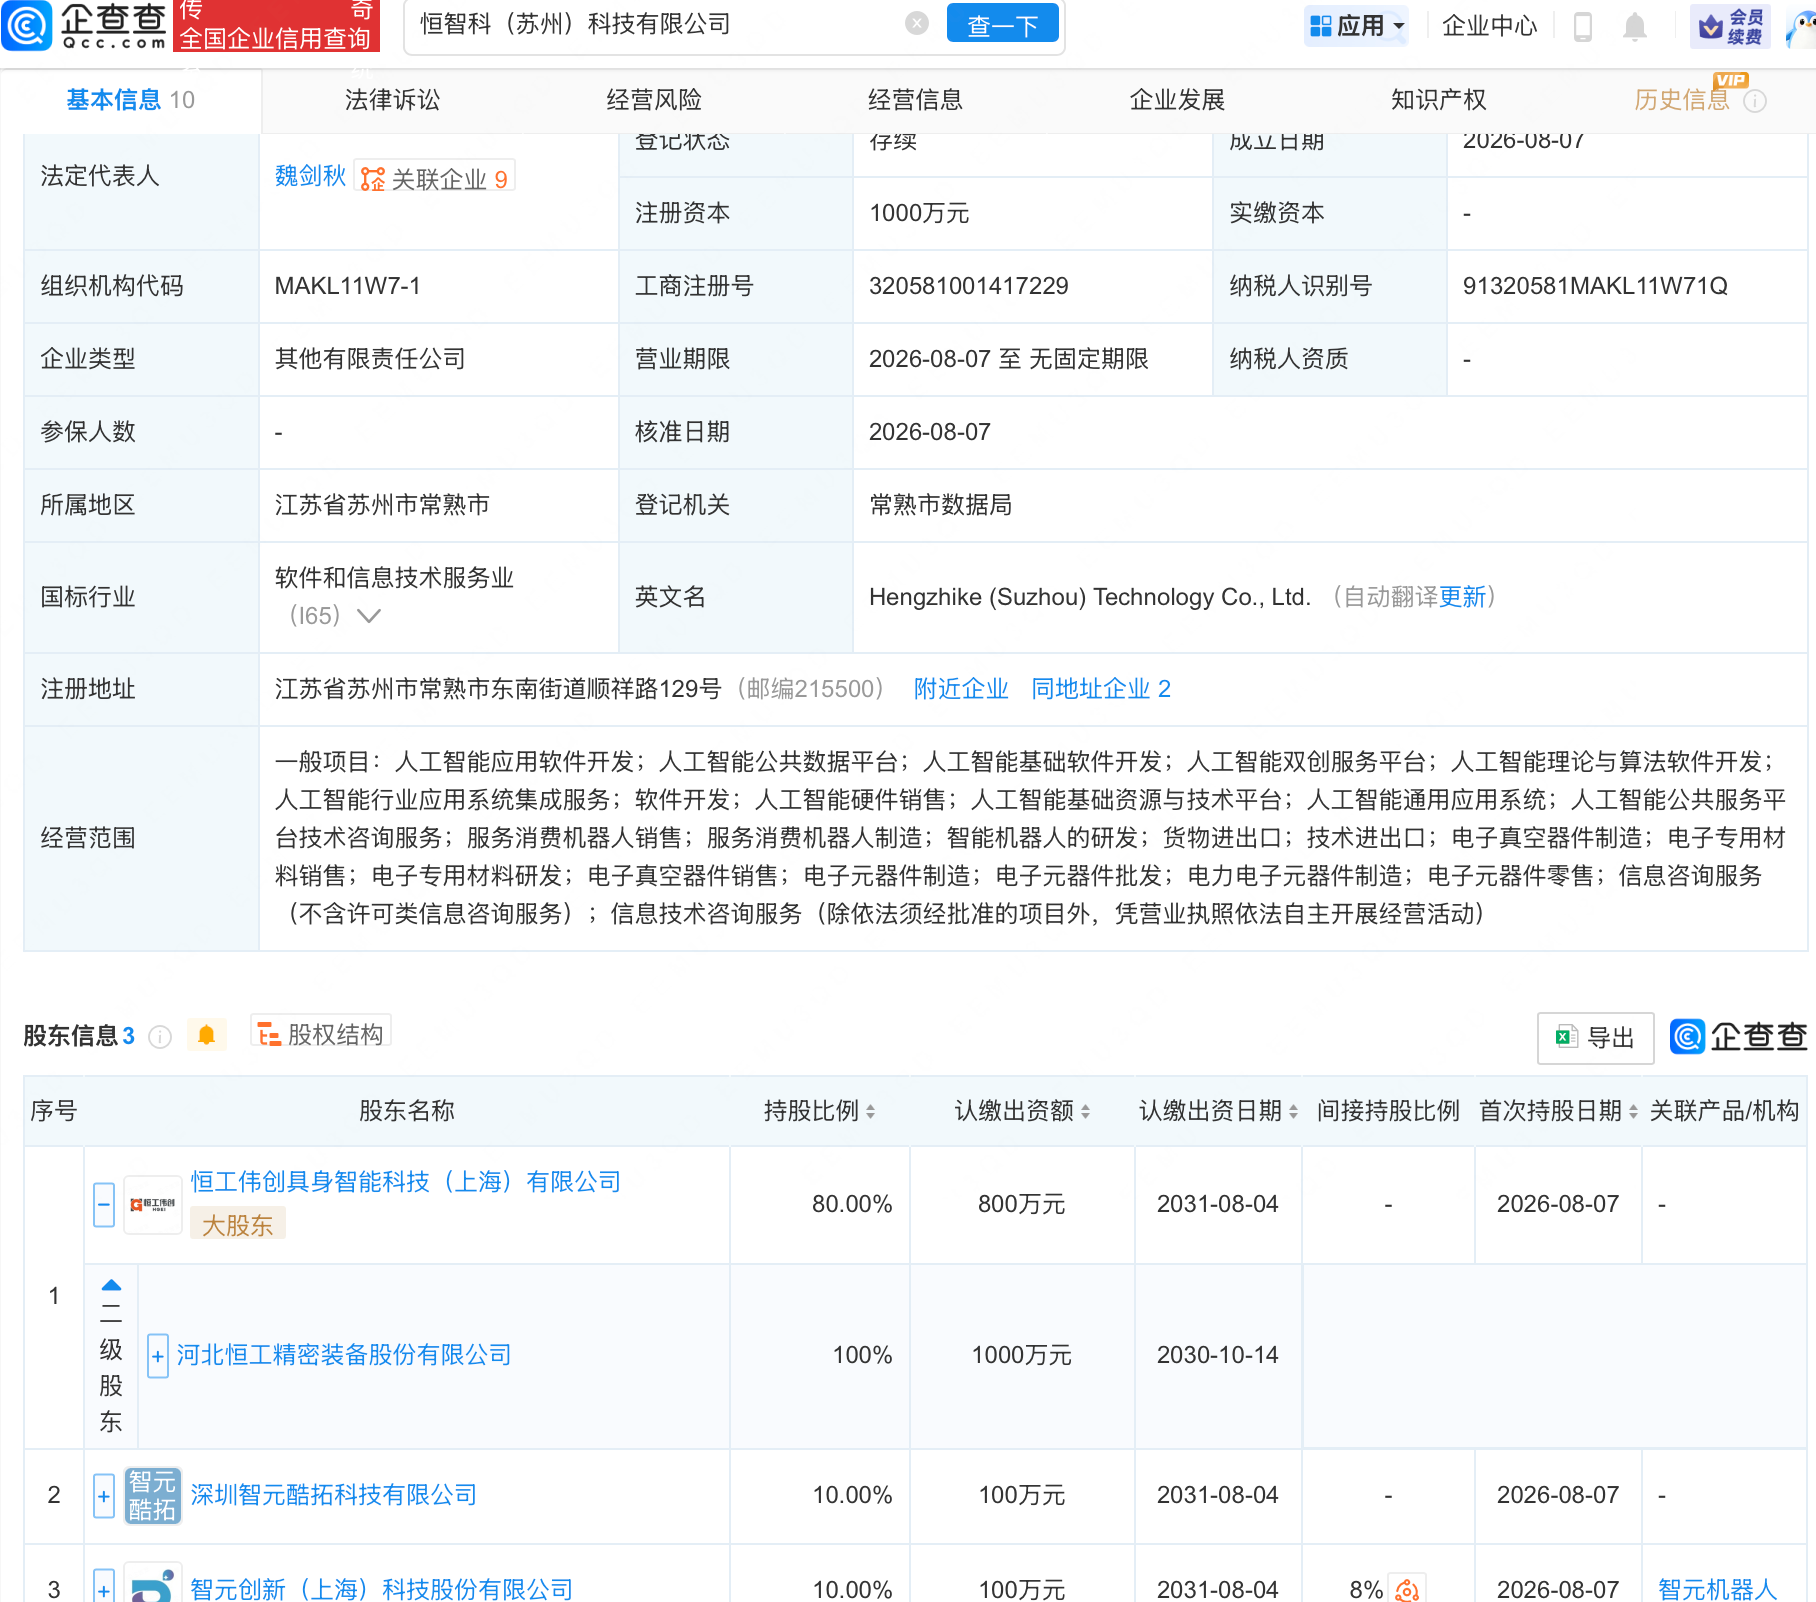This screenshot has width=1816, height=1602.
Task: Open 深圳智元酷拓科技有限公司 link
Action: (334, 1495)
